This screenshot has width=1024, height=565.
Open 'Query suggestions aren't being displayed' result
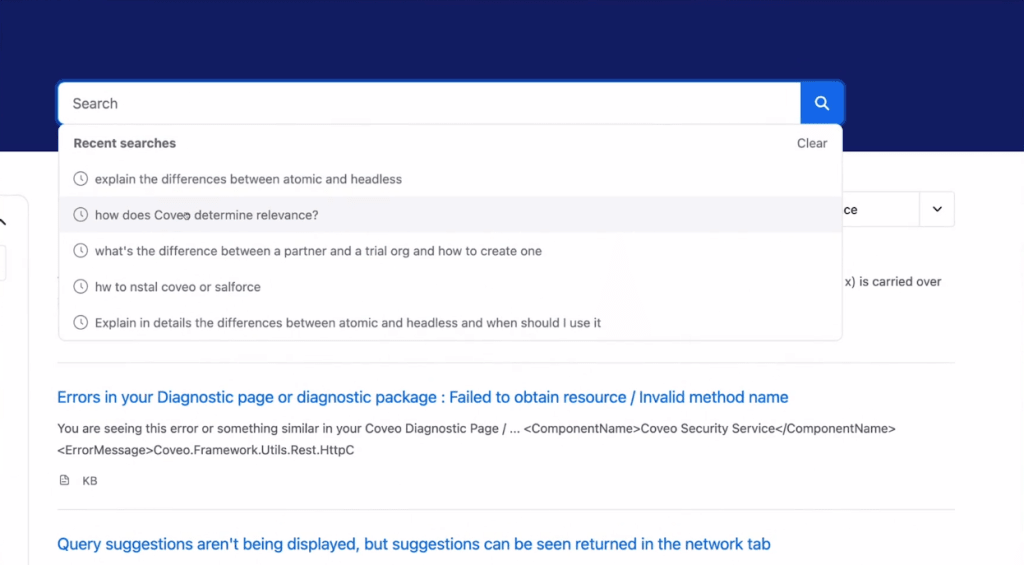[413, 544]
